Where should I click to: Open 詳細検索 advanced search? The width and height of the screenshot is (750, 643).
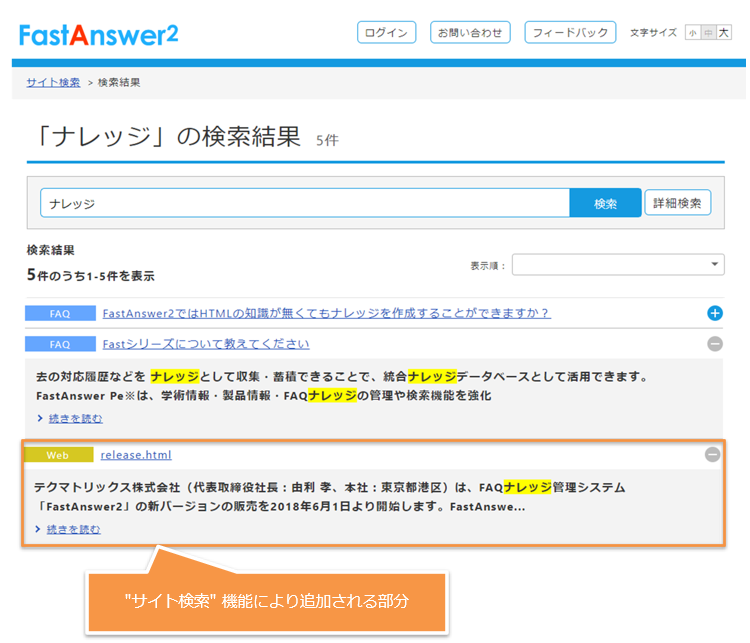(x=678, y=203)
